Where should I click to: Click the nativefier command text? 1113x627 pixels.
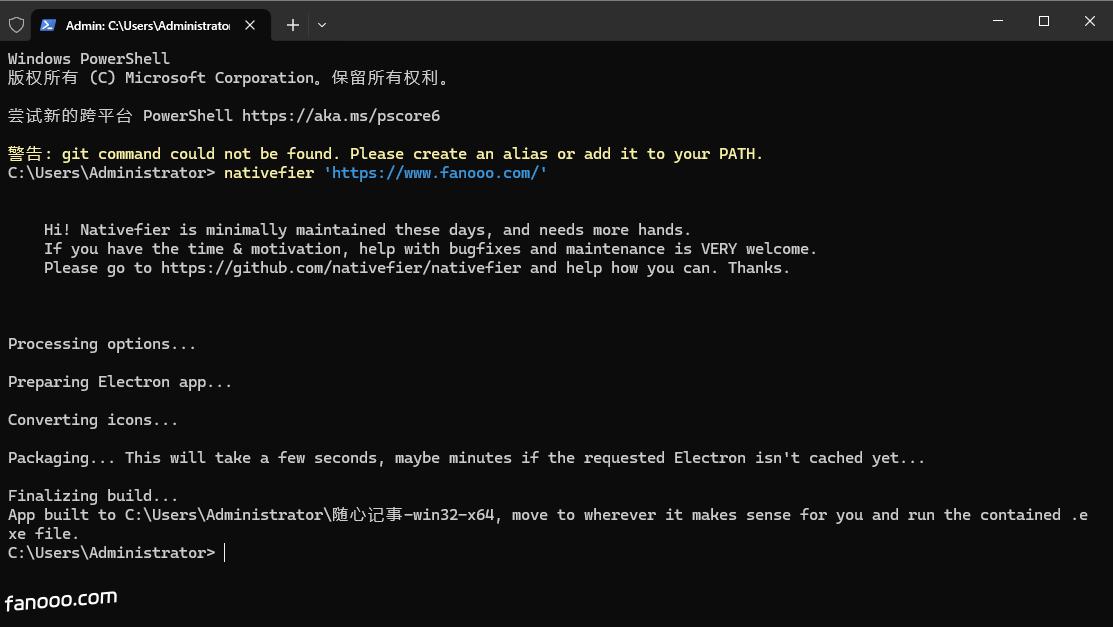click(268, 173)
